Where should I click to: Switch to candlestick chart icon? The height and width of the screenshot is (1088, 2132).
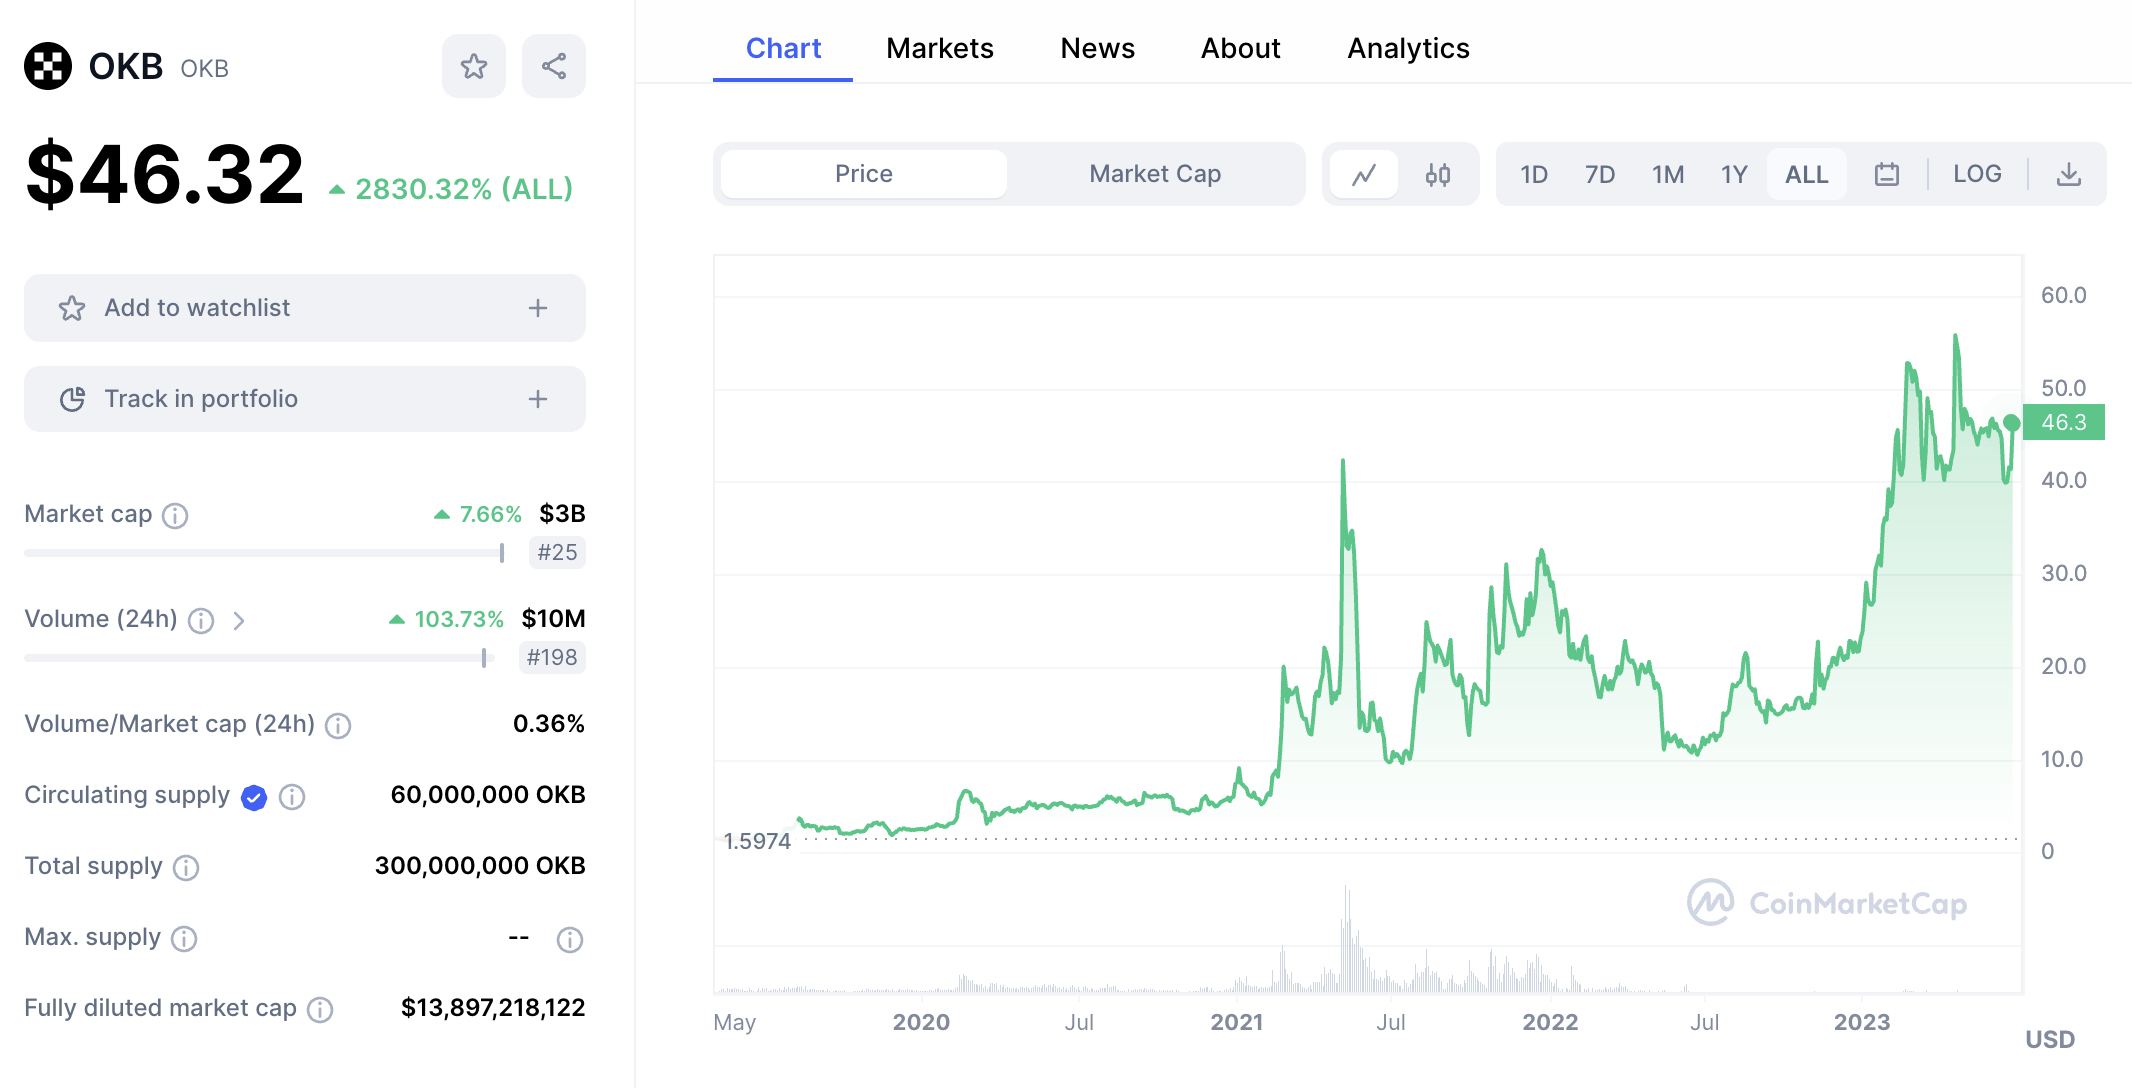pyautogui.click(x=1438, y=175)
